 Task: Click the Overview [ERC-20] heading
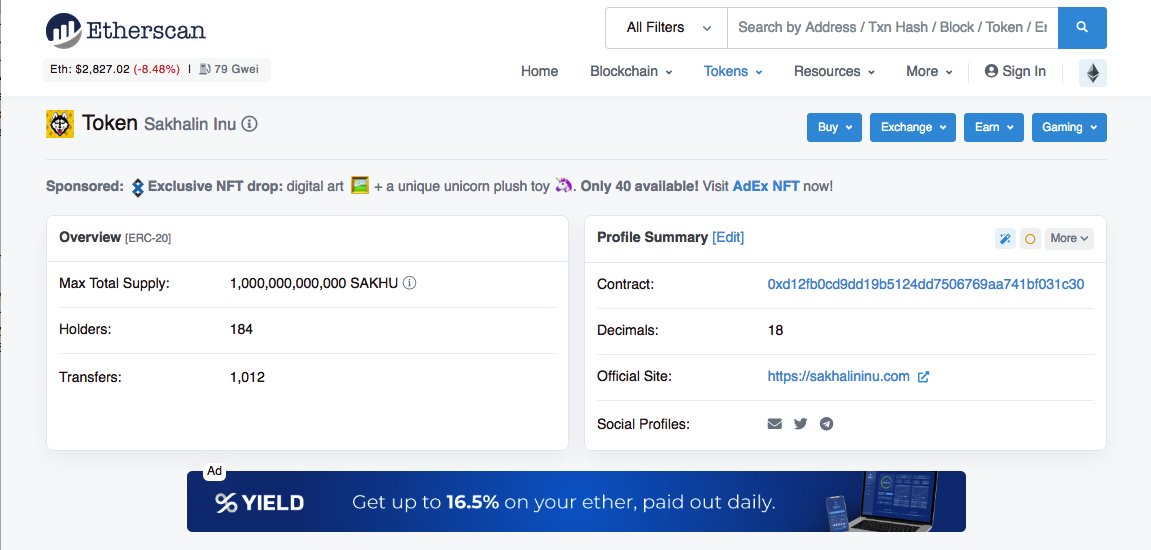coord(115,237)
